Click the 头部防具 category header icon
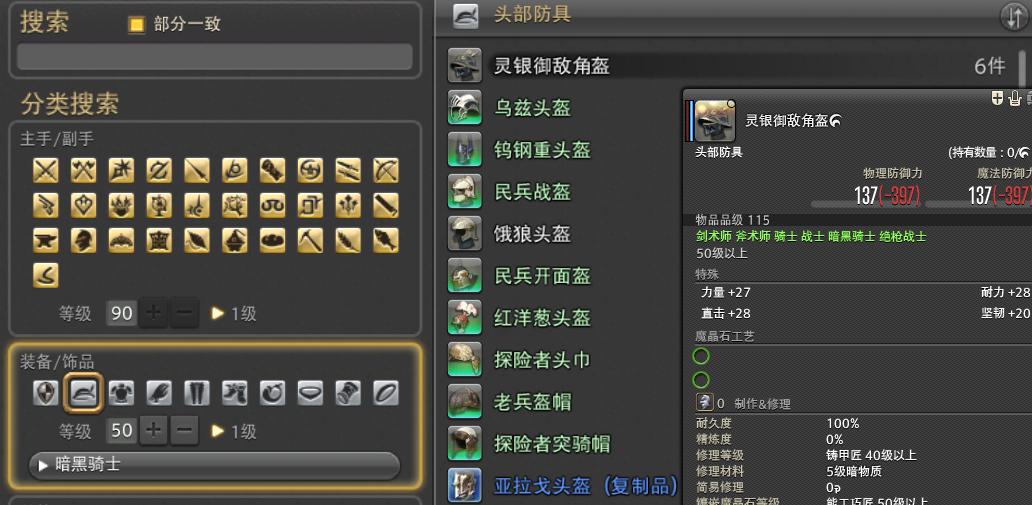Image resolution: width=1032 pixels, height=505 pixels. (466, 16)
